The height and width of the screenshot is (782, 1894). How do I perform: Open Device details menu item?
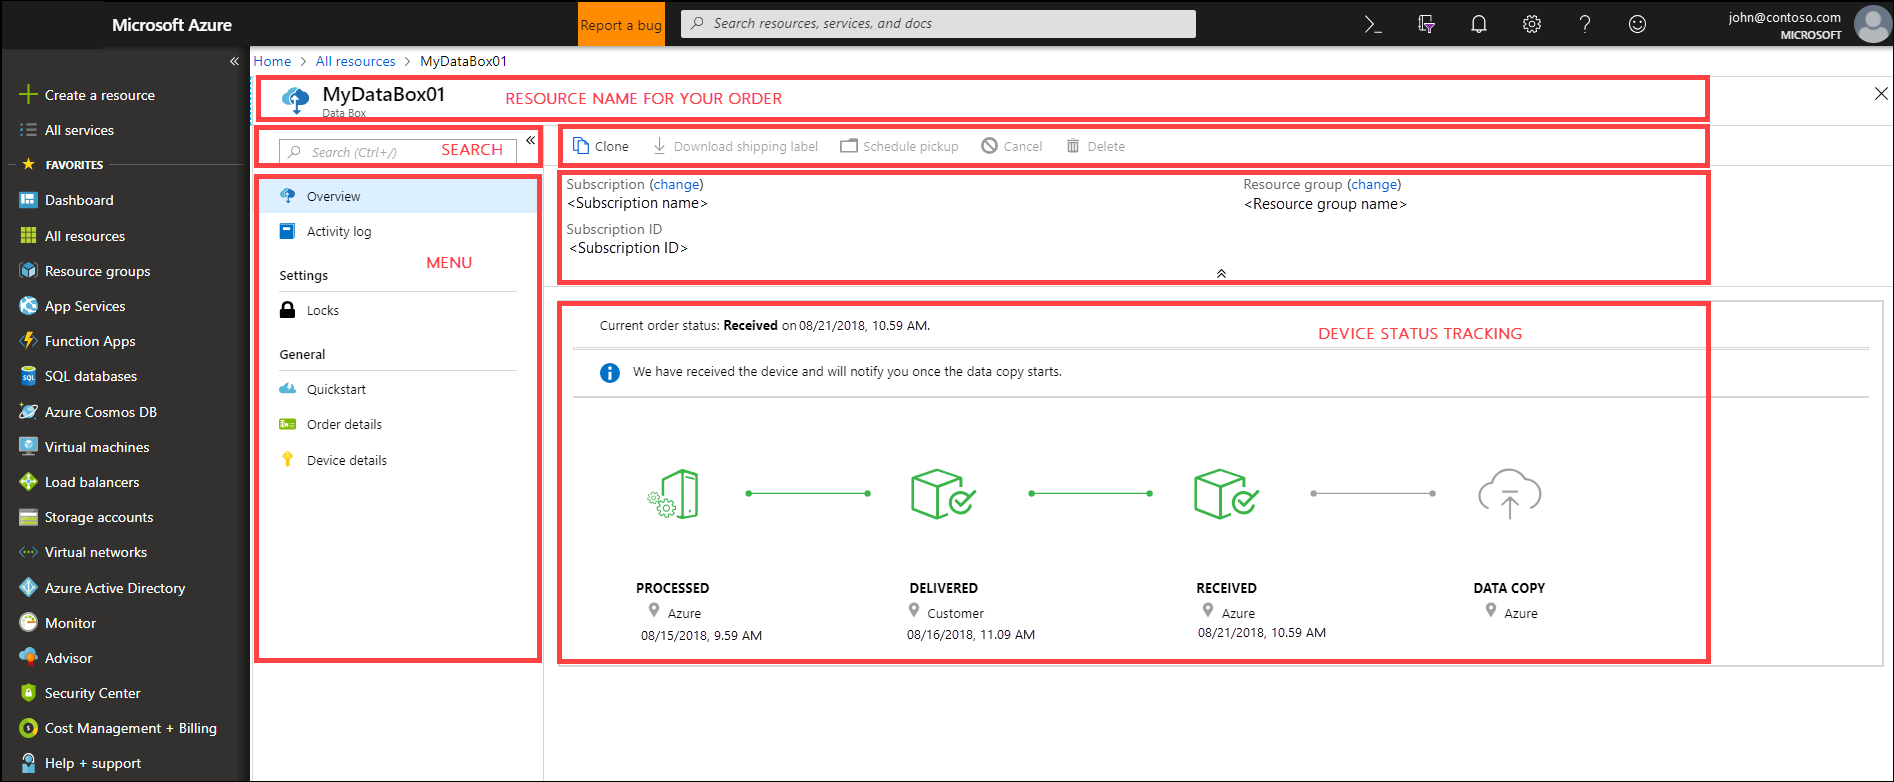[346, 461]
